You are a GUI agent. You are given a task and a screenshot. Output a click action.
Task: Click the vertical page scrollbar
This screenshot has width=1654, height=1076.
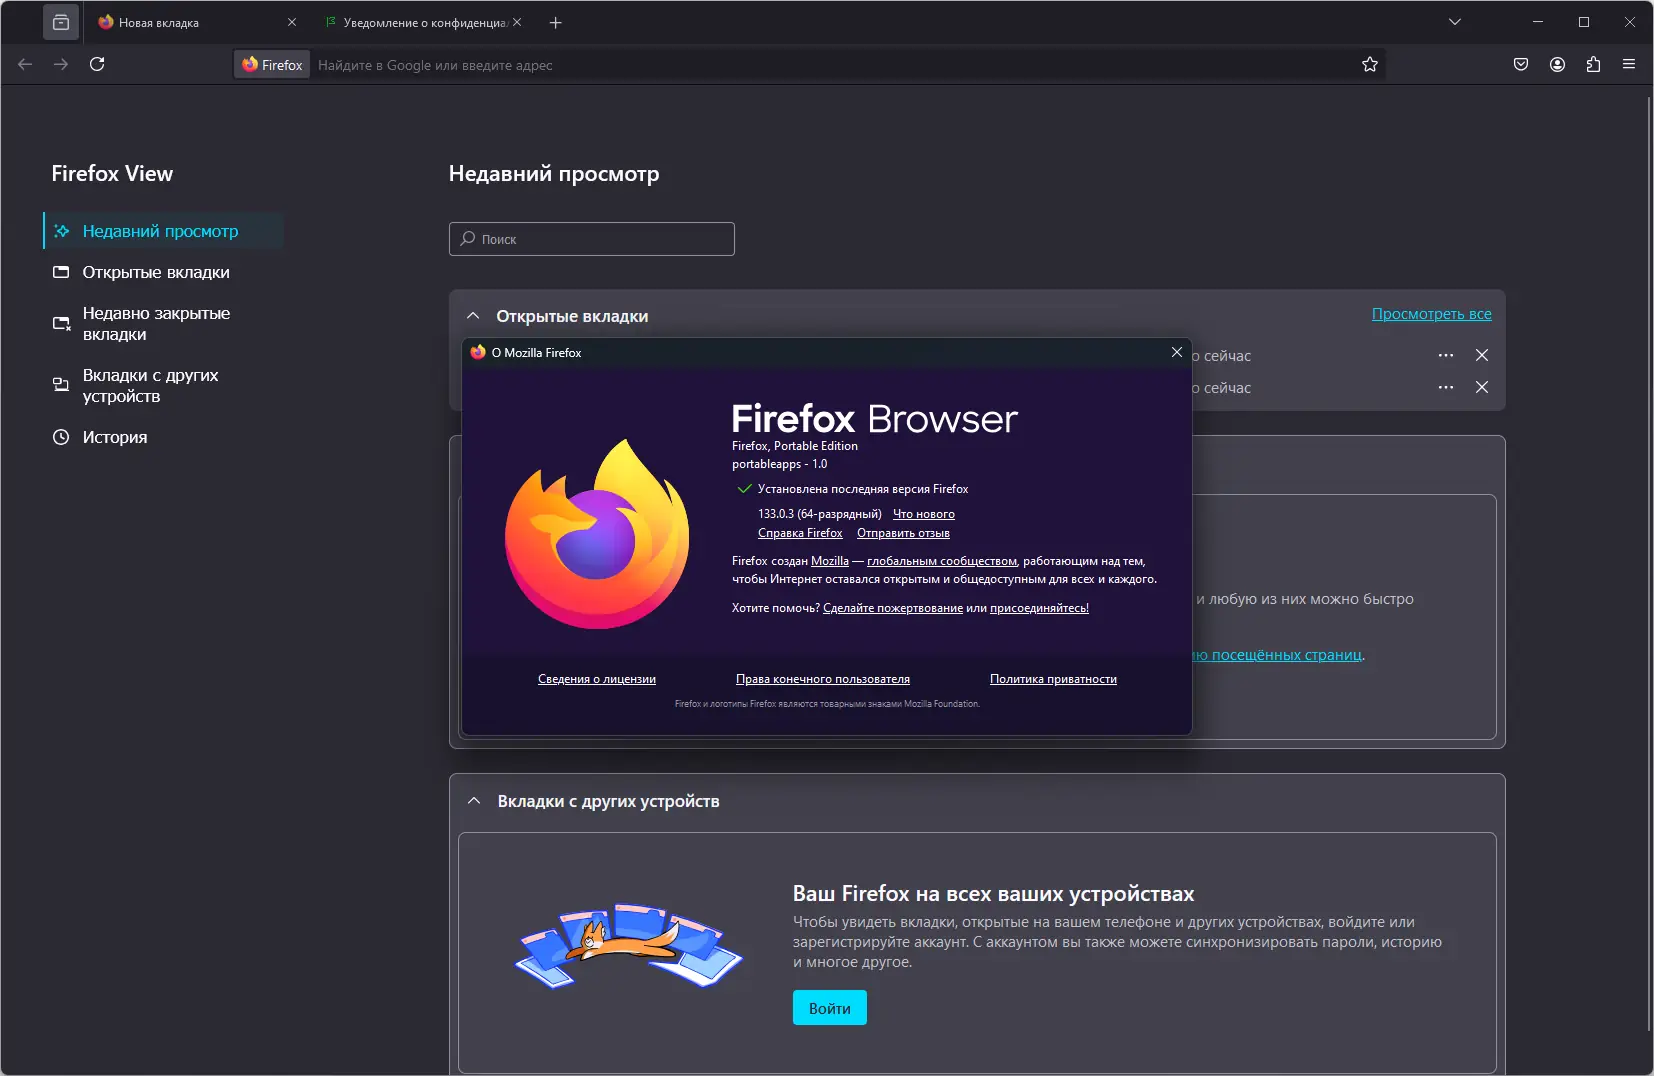pyautogui.click(x=1649, y=565)
